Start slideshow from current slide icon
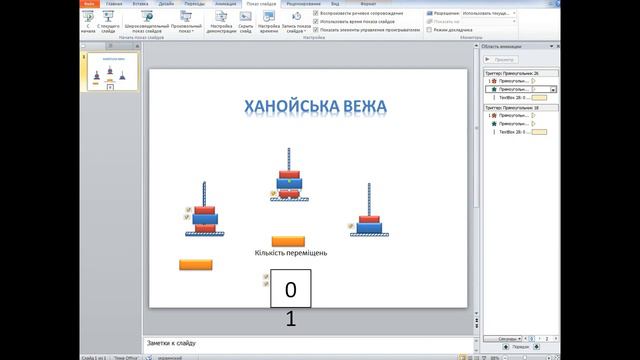Viewport: 640px width, 360px height. [x=108, y=17]
